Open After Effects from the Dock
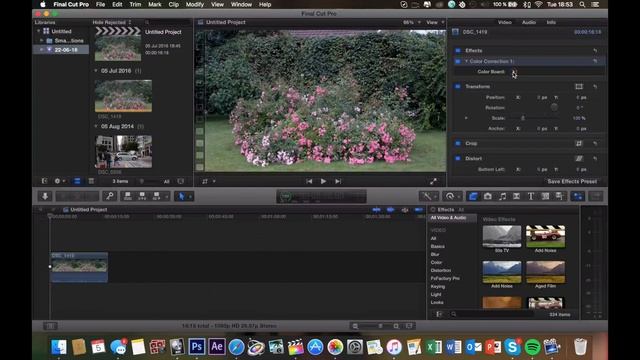Screen dimensions: 640x360 pos(217,347)
